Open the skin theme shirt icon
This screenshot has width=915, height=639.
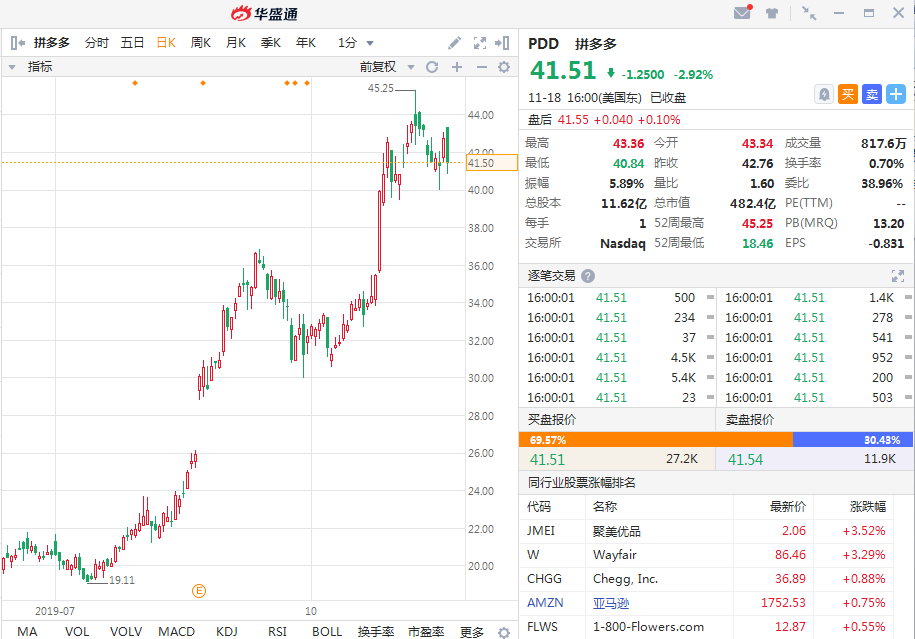coord(772,13)
